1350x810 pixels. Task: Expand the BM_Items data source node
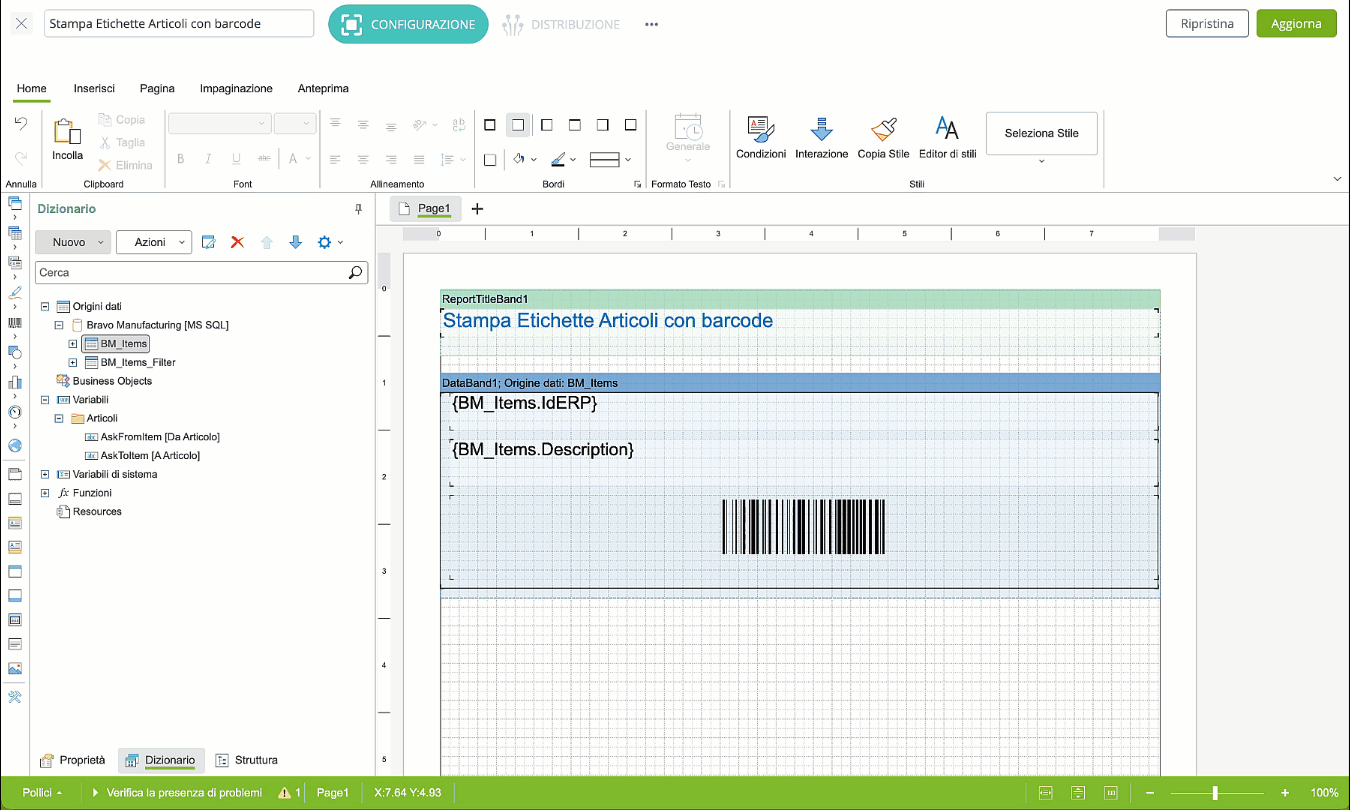[x=73, y=343]
